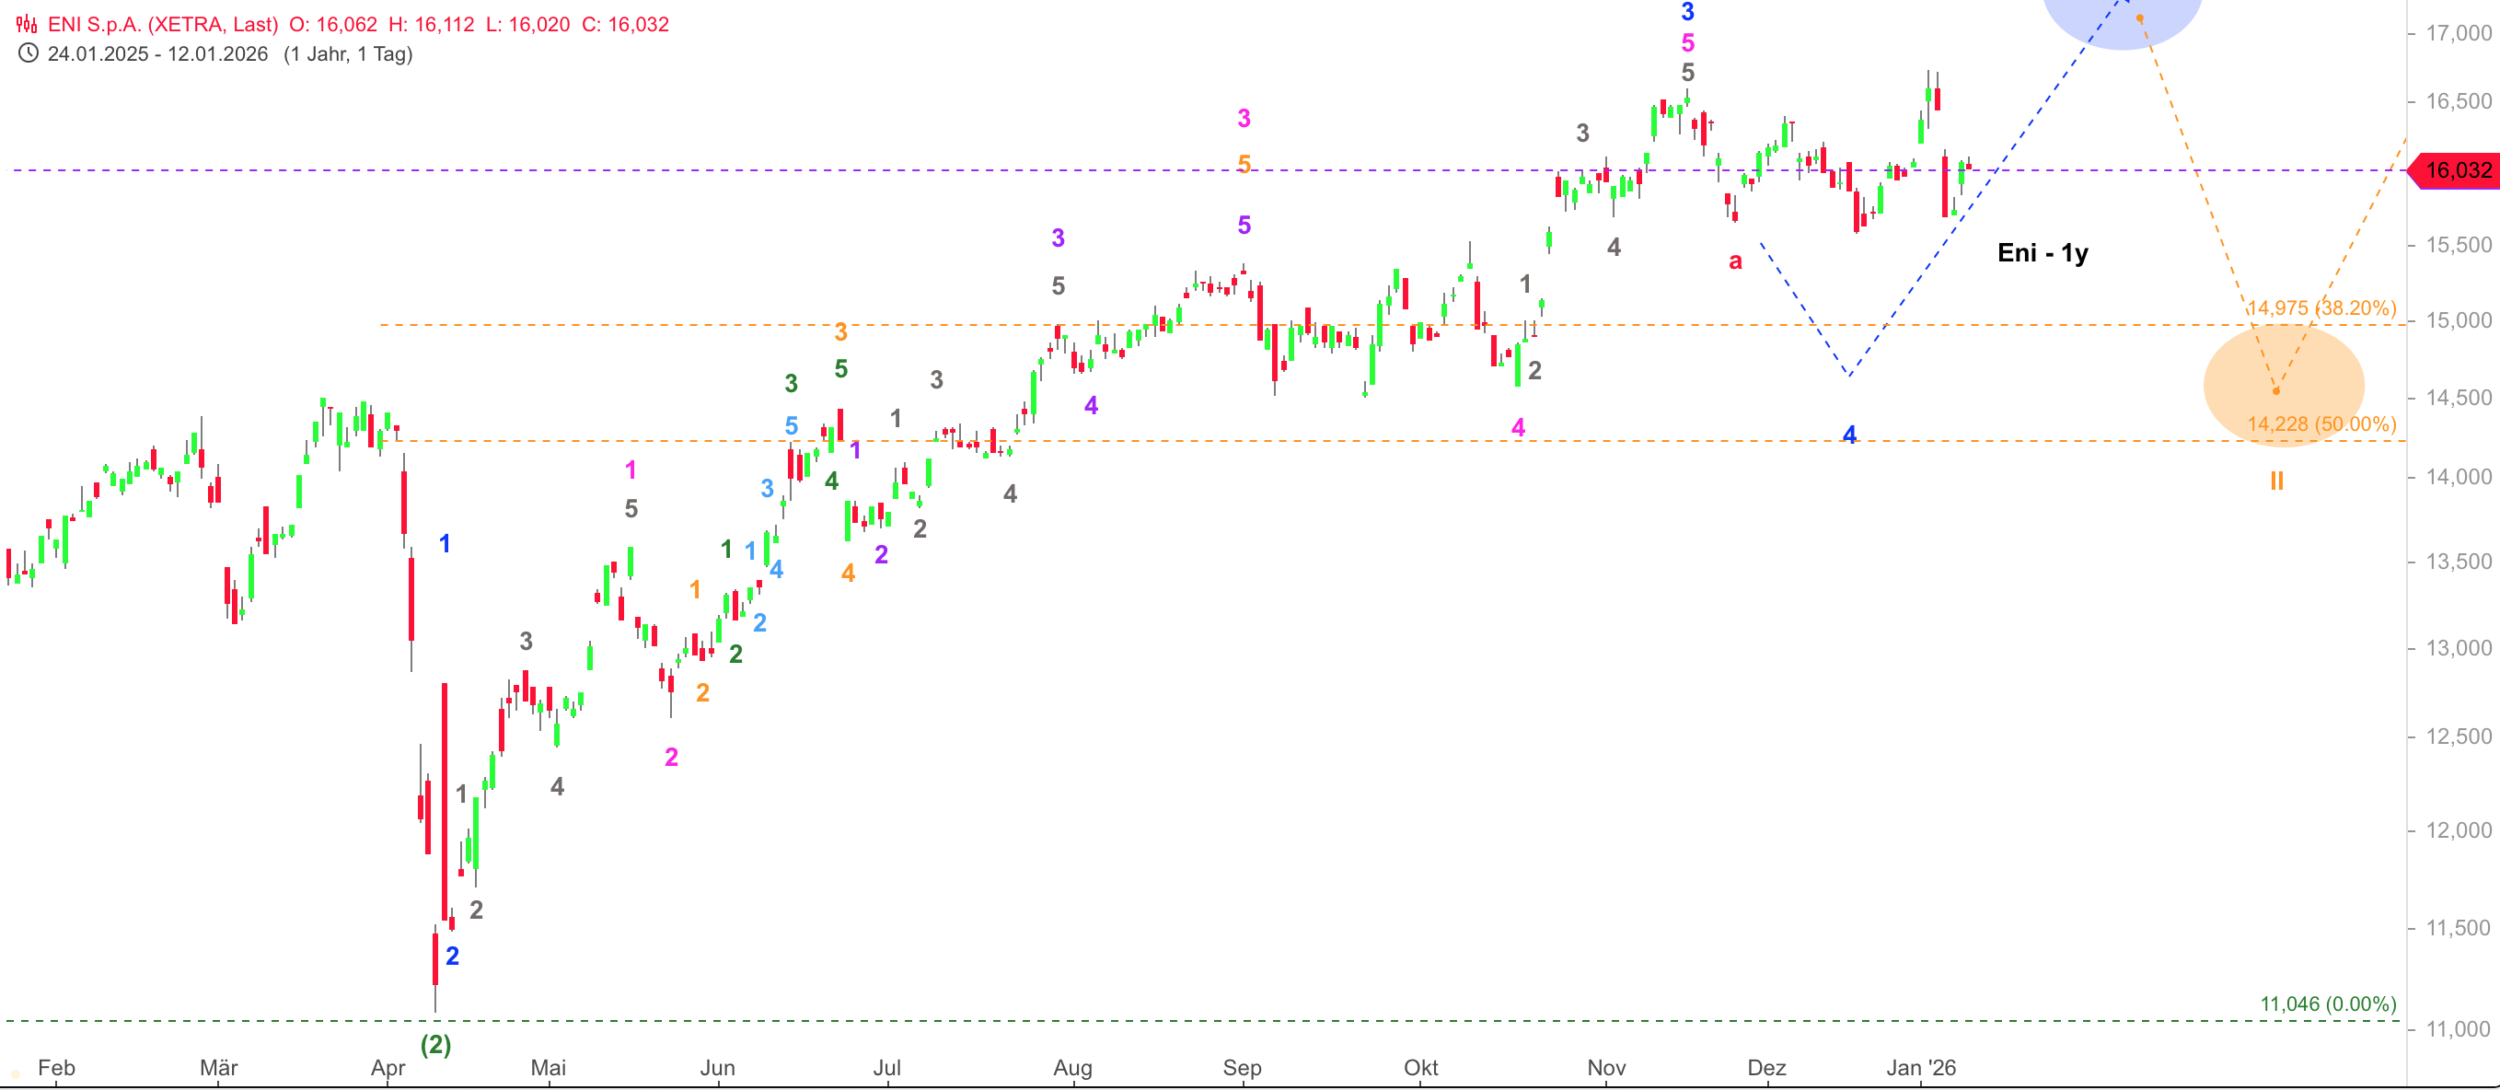Viewport: 2500px width, 1090px height.
Task: Select the green (2) wave label at bottom
Action: point(435,1045)
